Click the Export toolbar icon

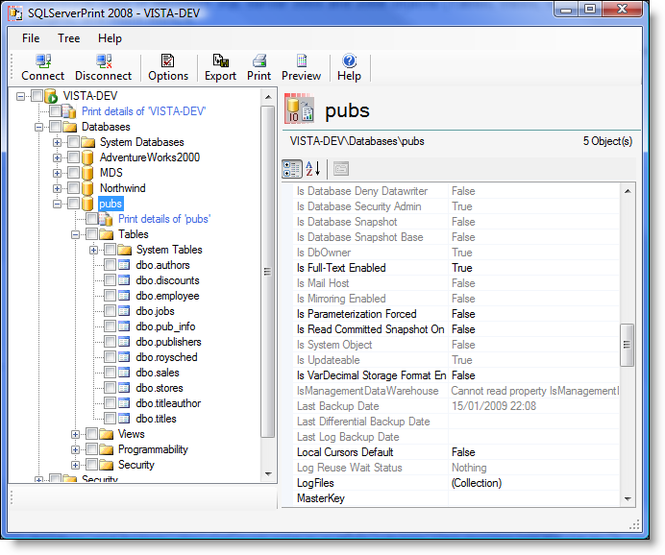(221, 61)
